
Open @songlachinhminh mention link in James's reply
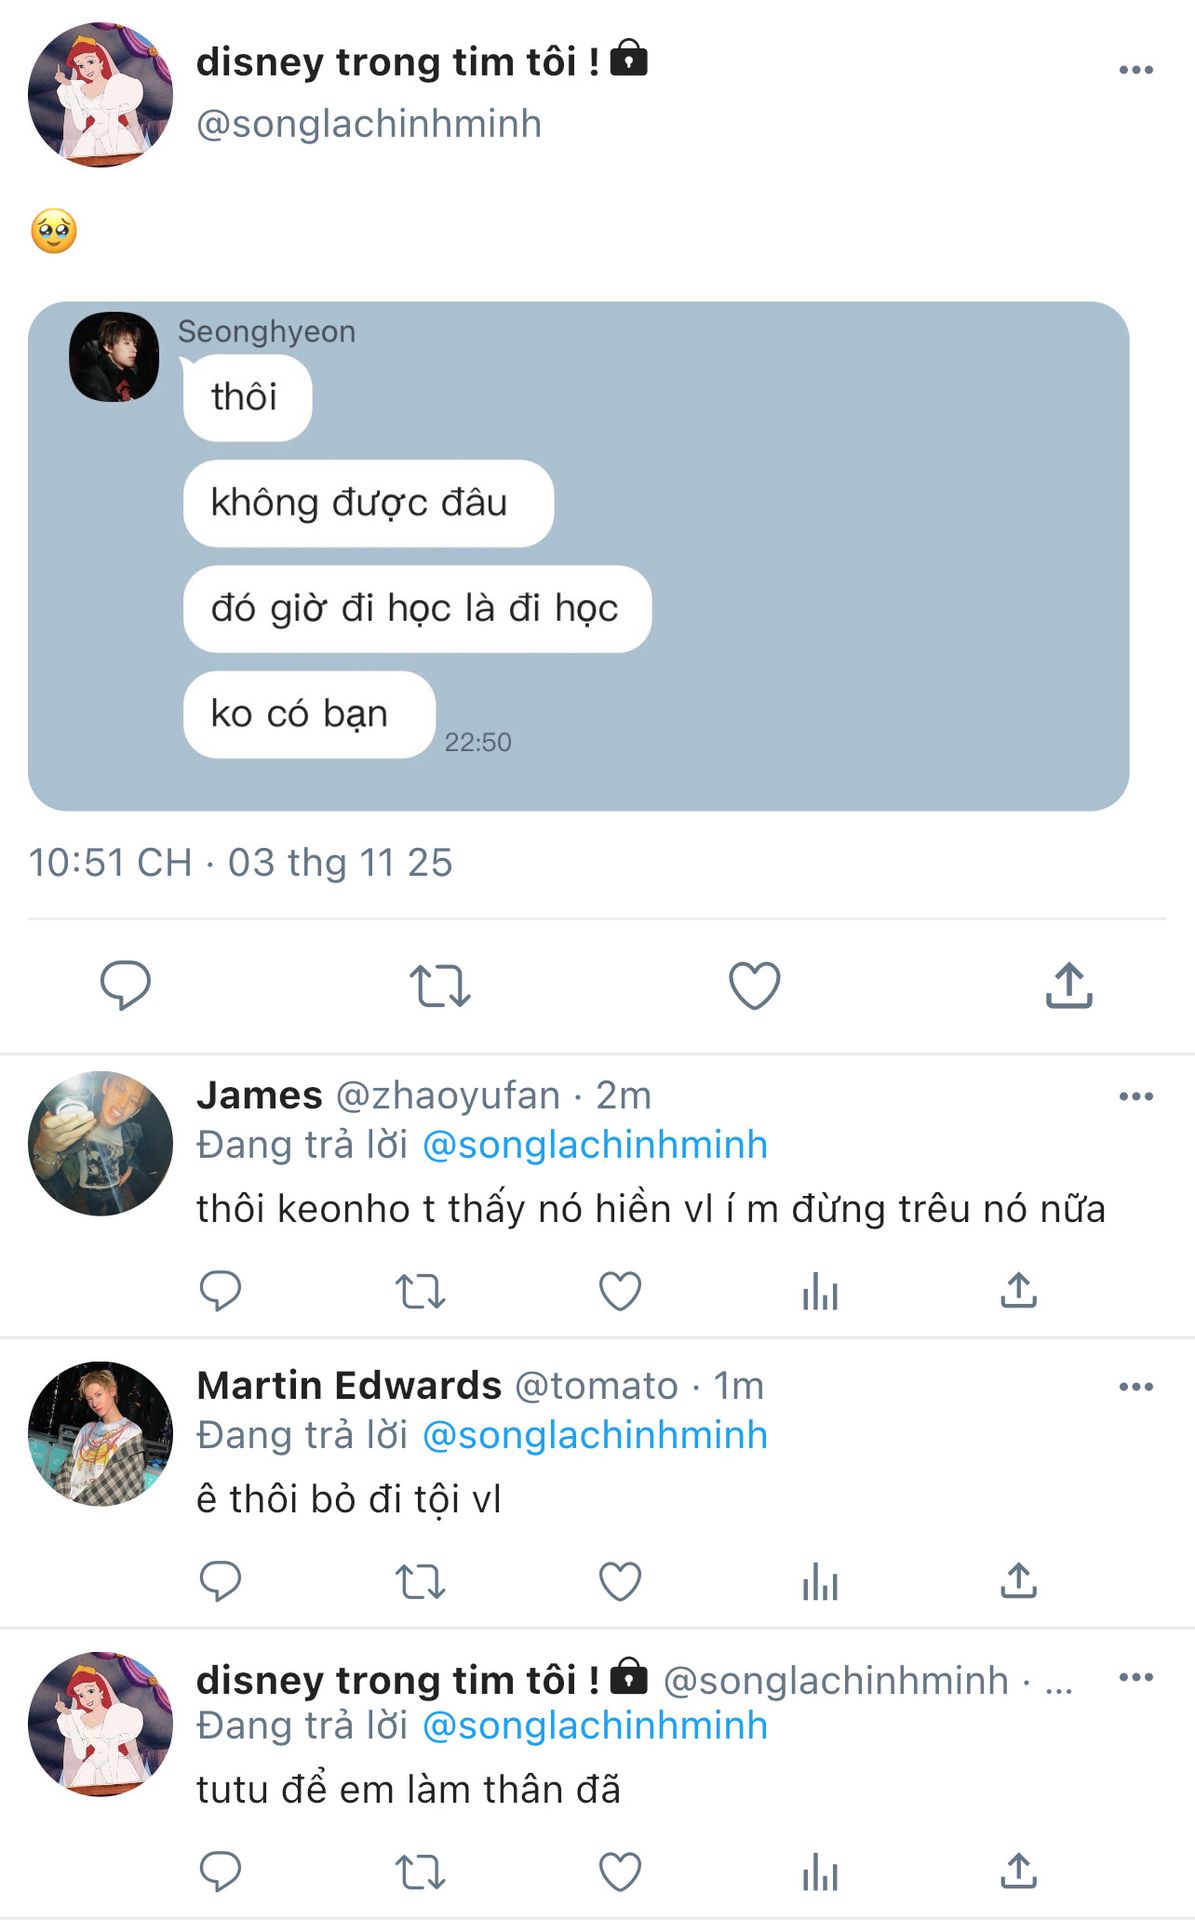(595, 1145)
